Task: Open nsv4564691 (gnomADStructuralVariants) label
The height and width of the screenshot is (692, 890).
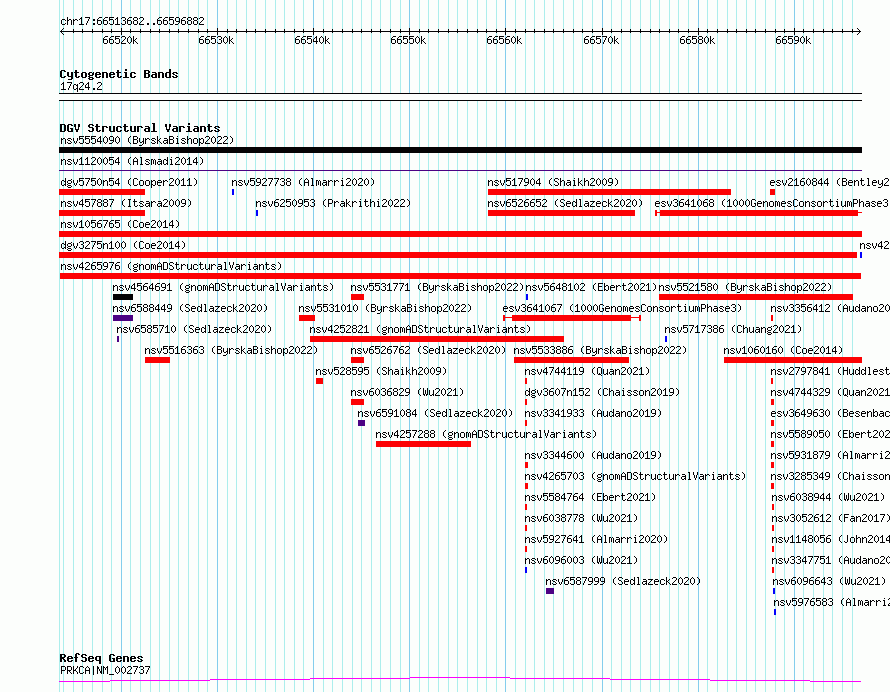Action: [223, 287]
